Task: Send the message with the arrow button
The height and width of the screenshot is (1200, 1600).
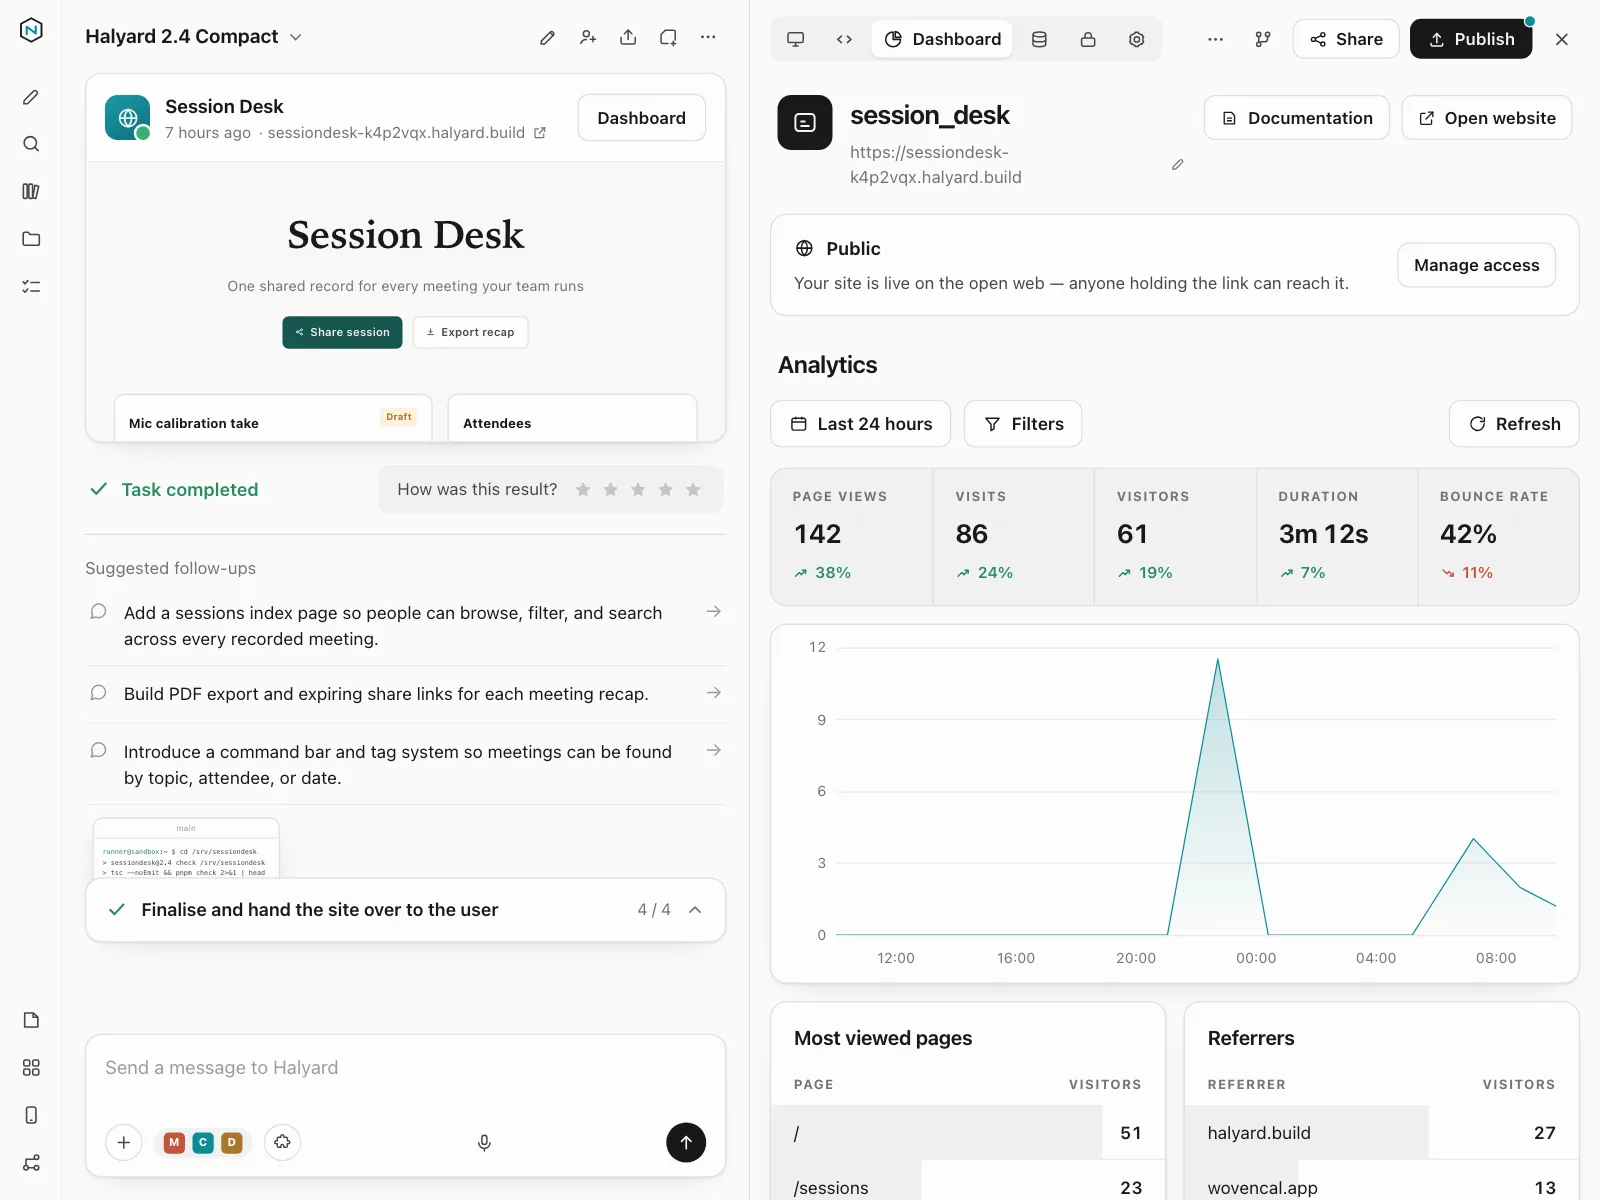Action: [686, 1142]
